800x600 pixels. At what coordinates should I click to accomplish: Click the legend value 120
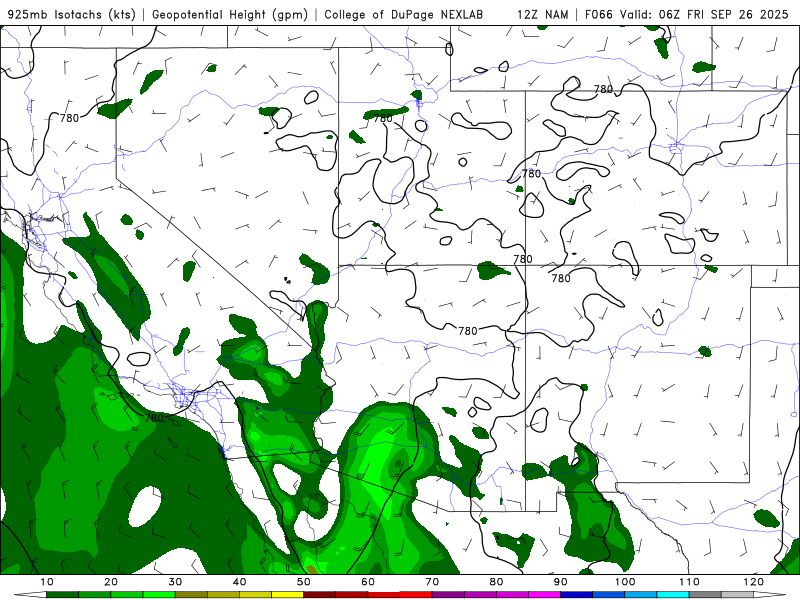754,582
